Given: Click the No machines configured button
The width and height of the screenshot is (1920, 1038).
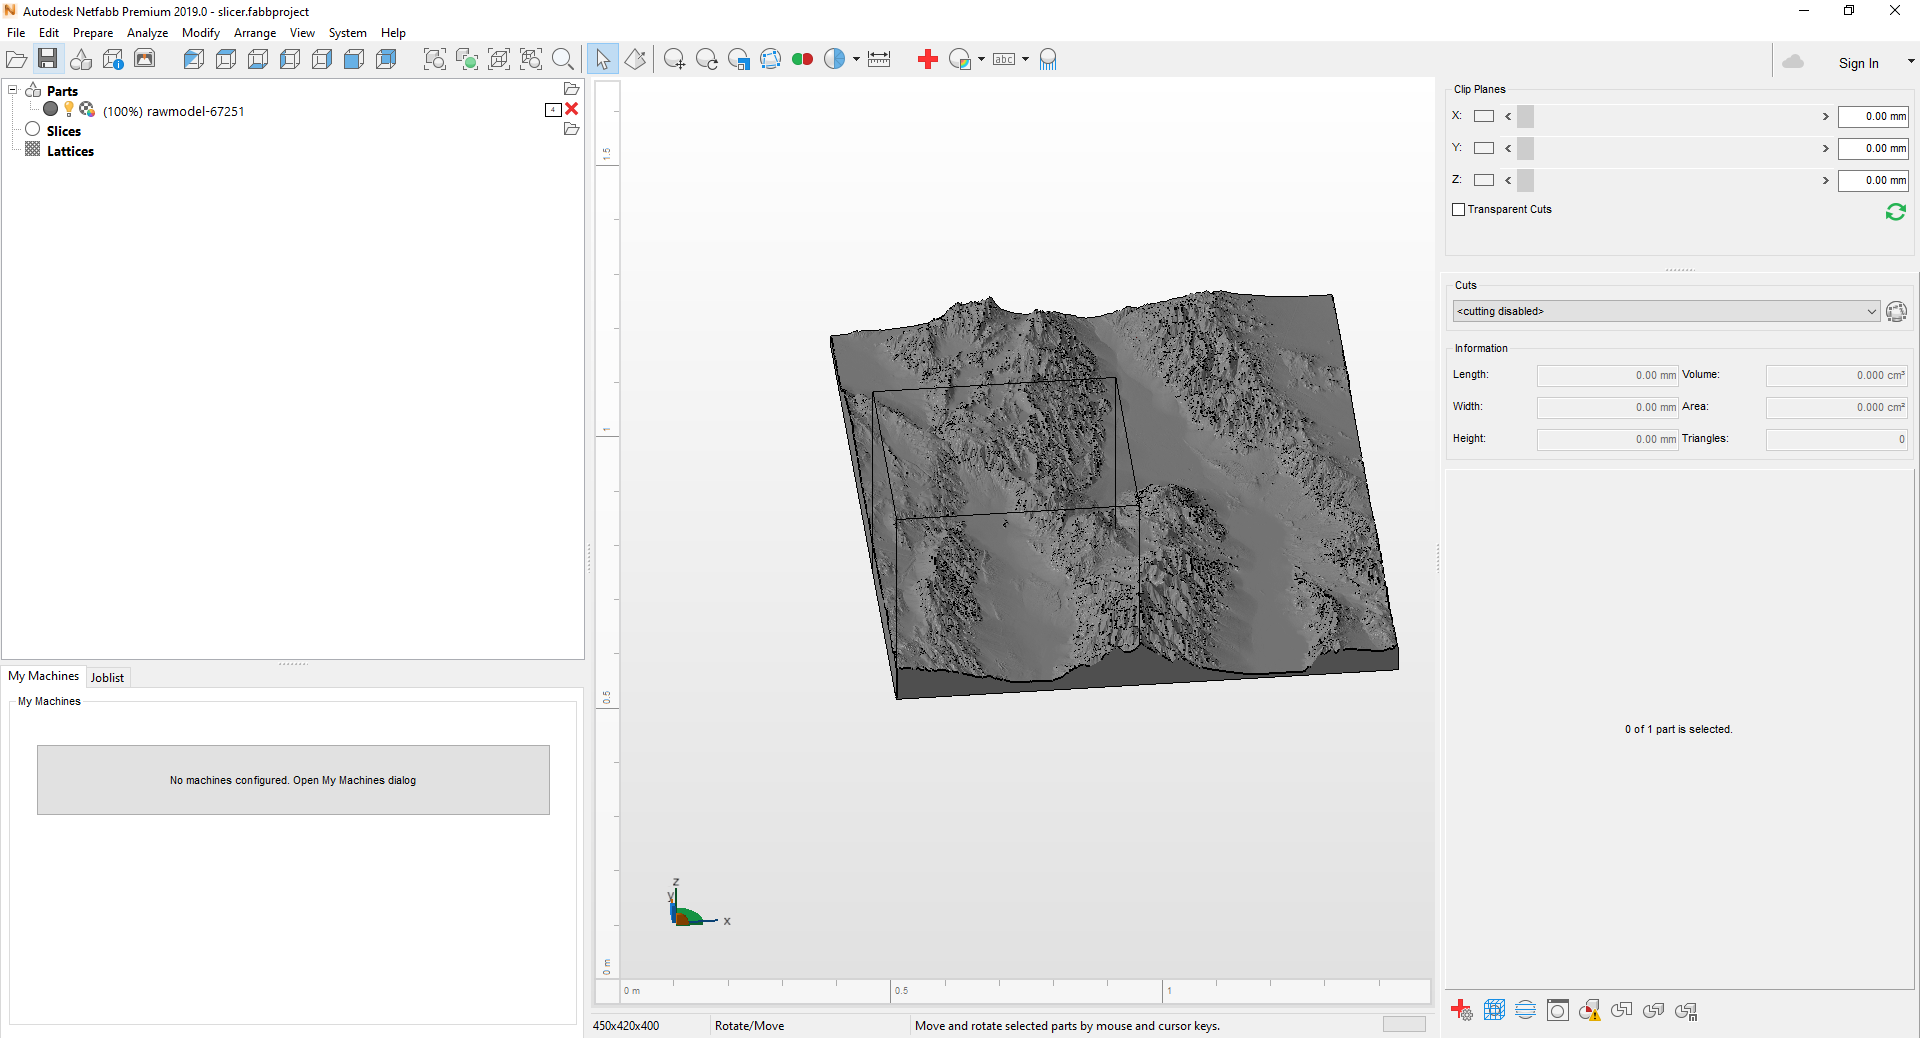Looking at the screenshot, I should coord(293,780).
